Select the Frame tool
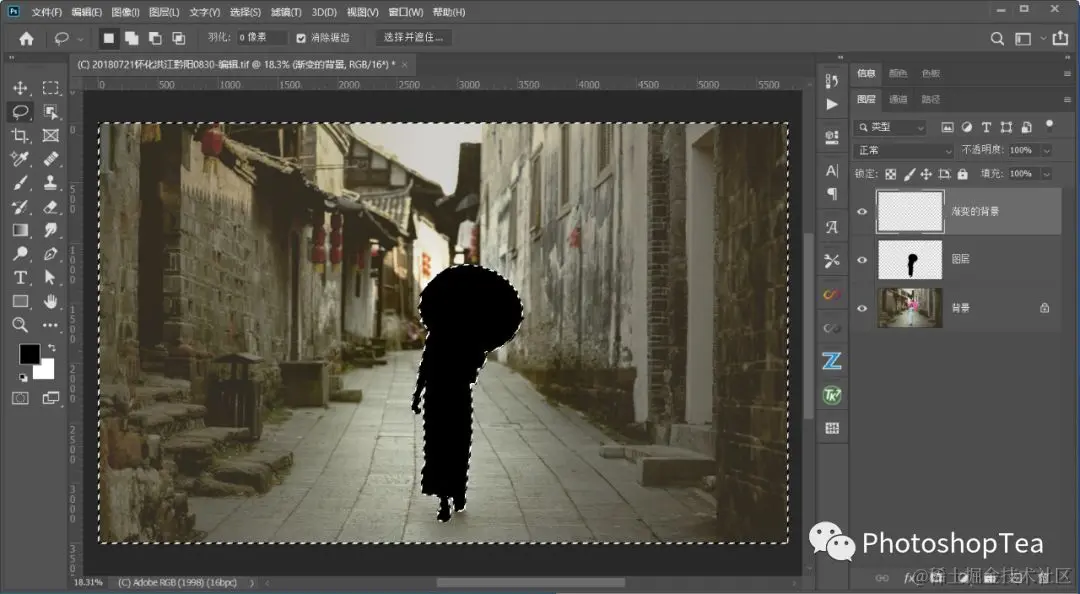Screen dimensions: 1080x594 tap(50, 135)
